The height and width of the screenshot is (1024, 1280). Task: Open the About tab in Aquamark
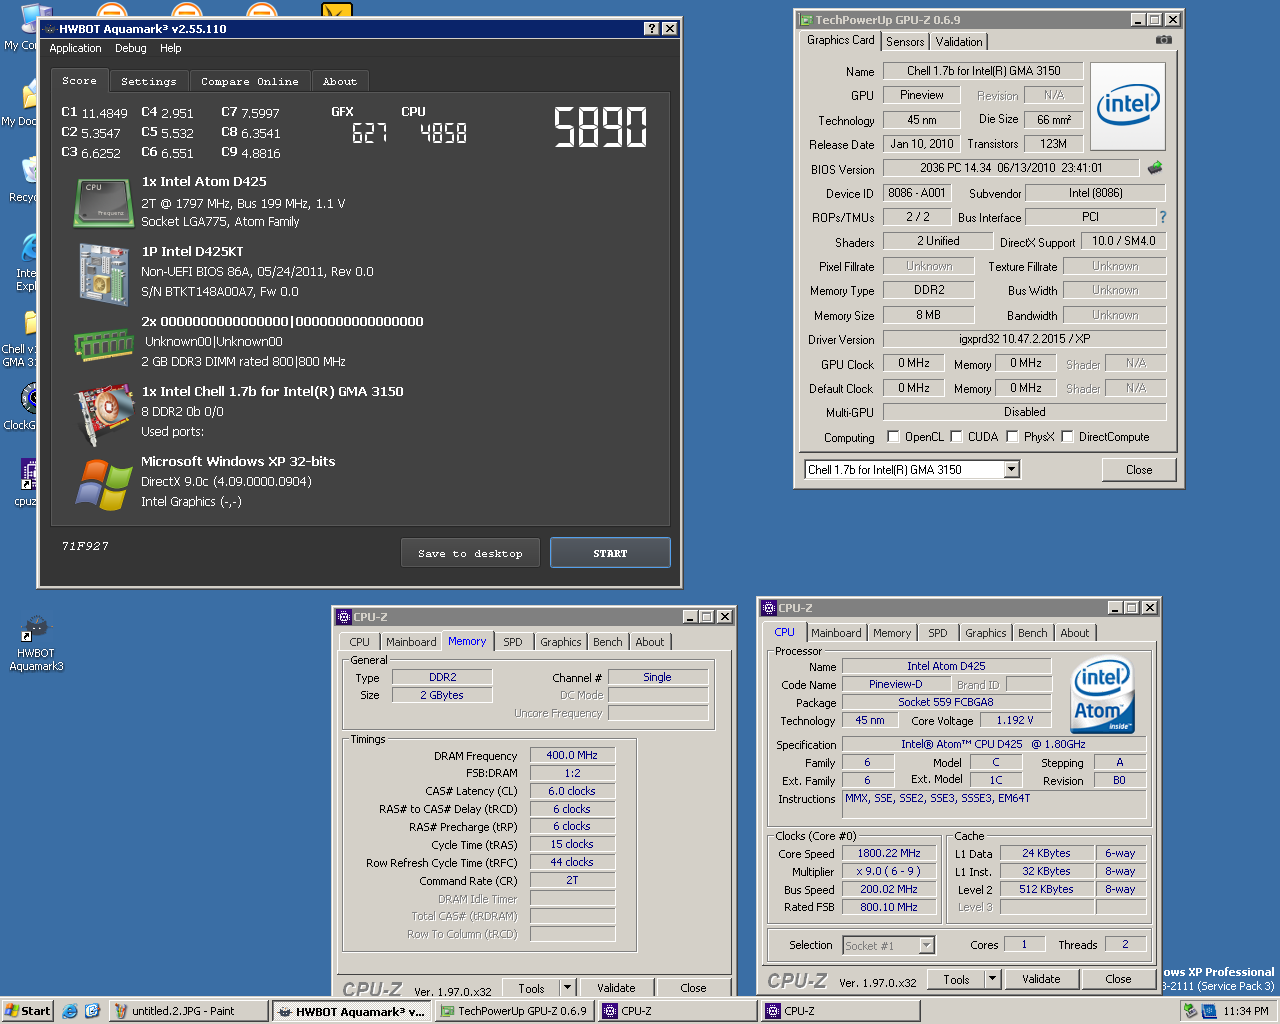[340, 82]
